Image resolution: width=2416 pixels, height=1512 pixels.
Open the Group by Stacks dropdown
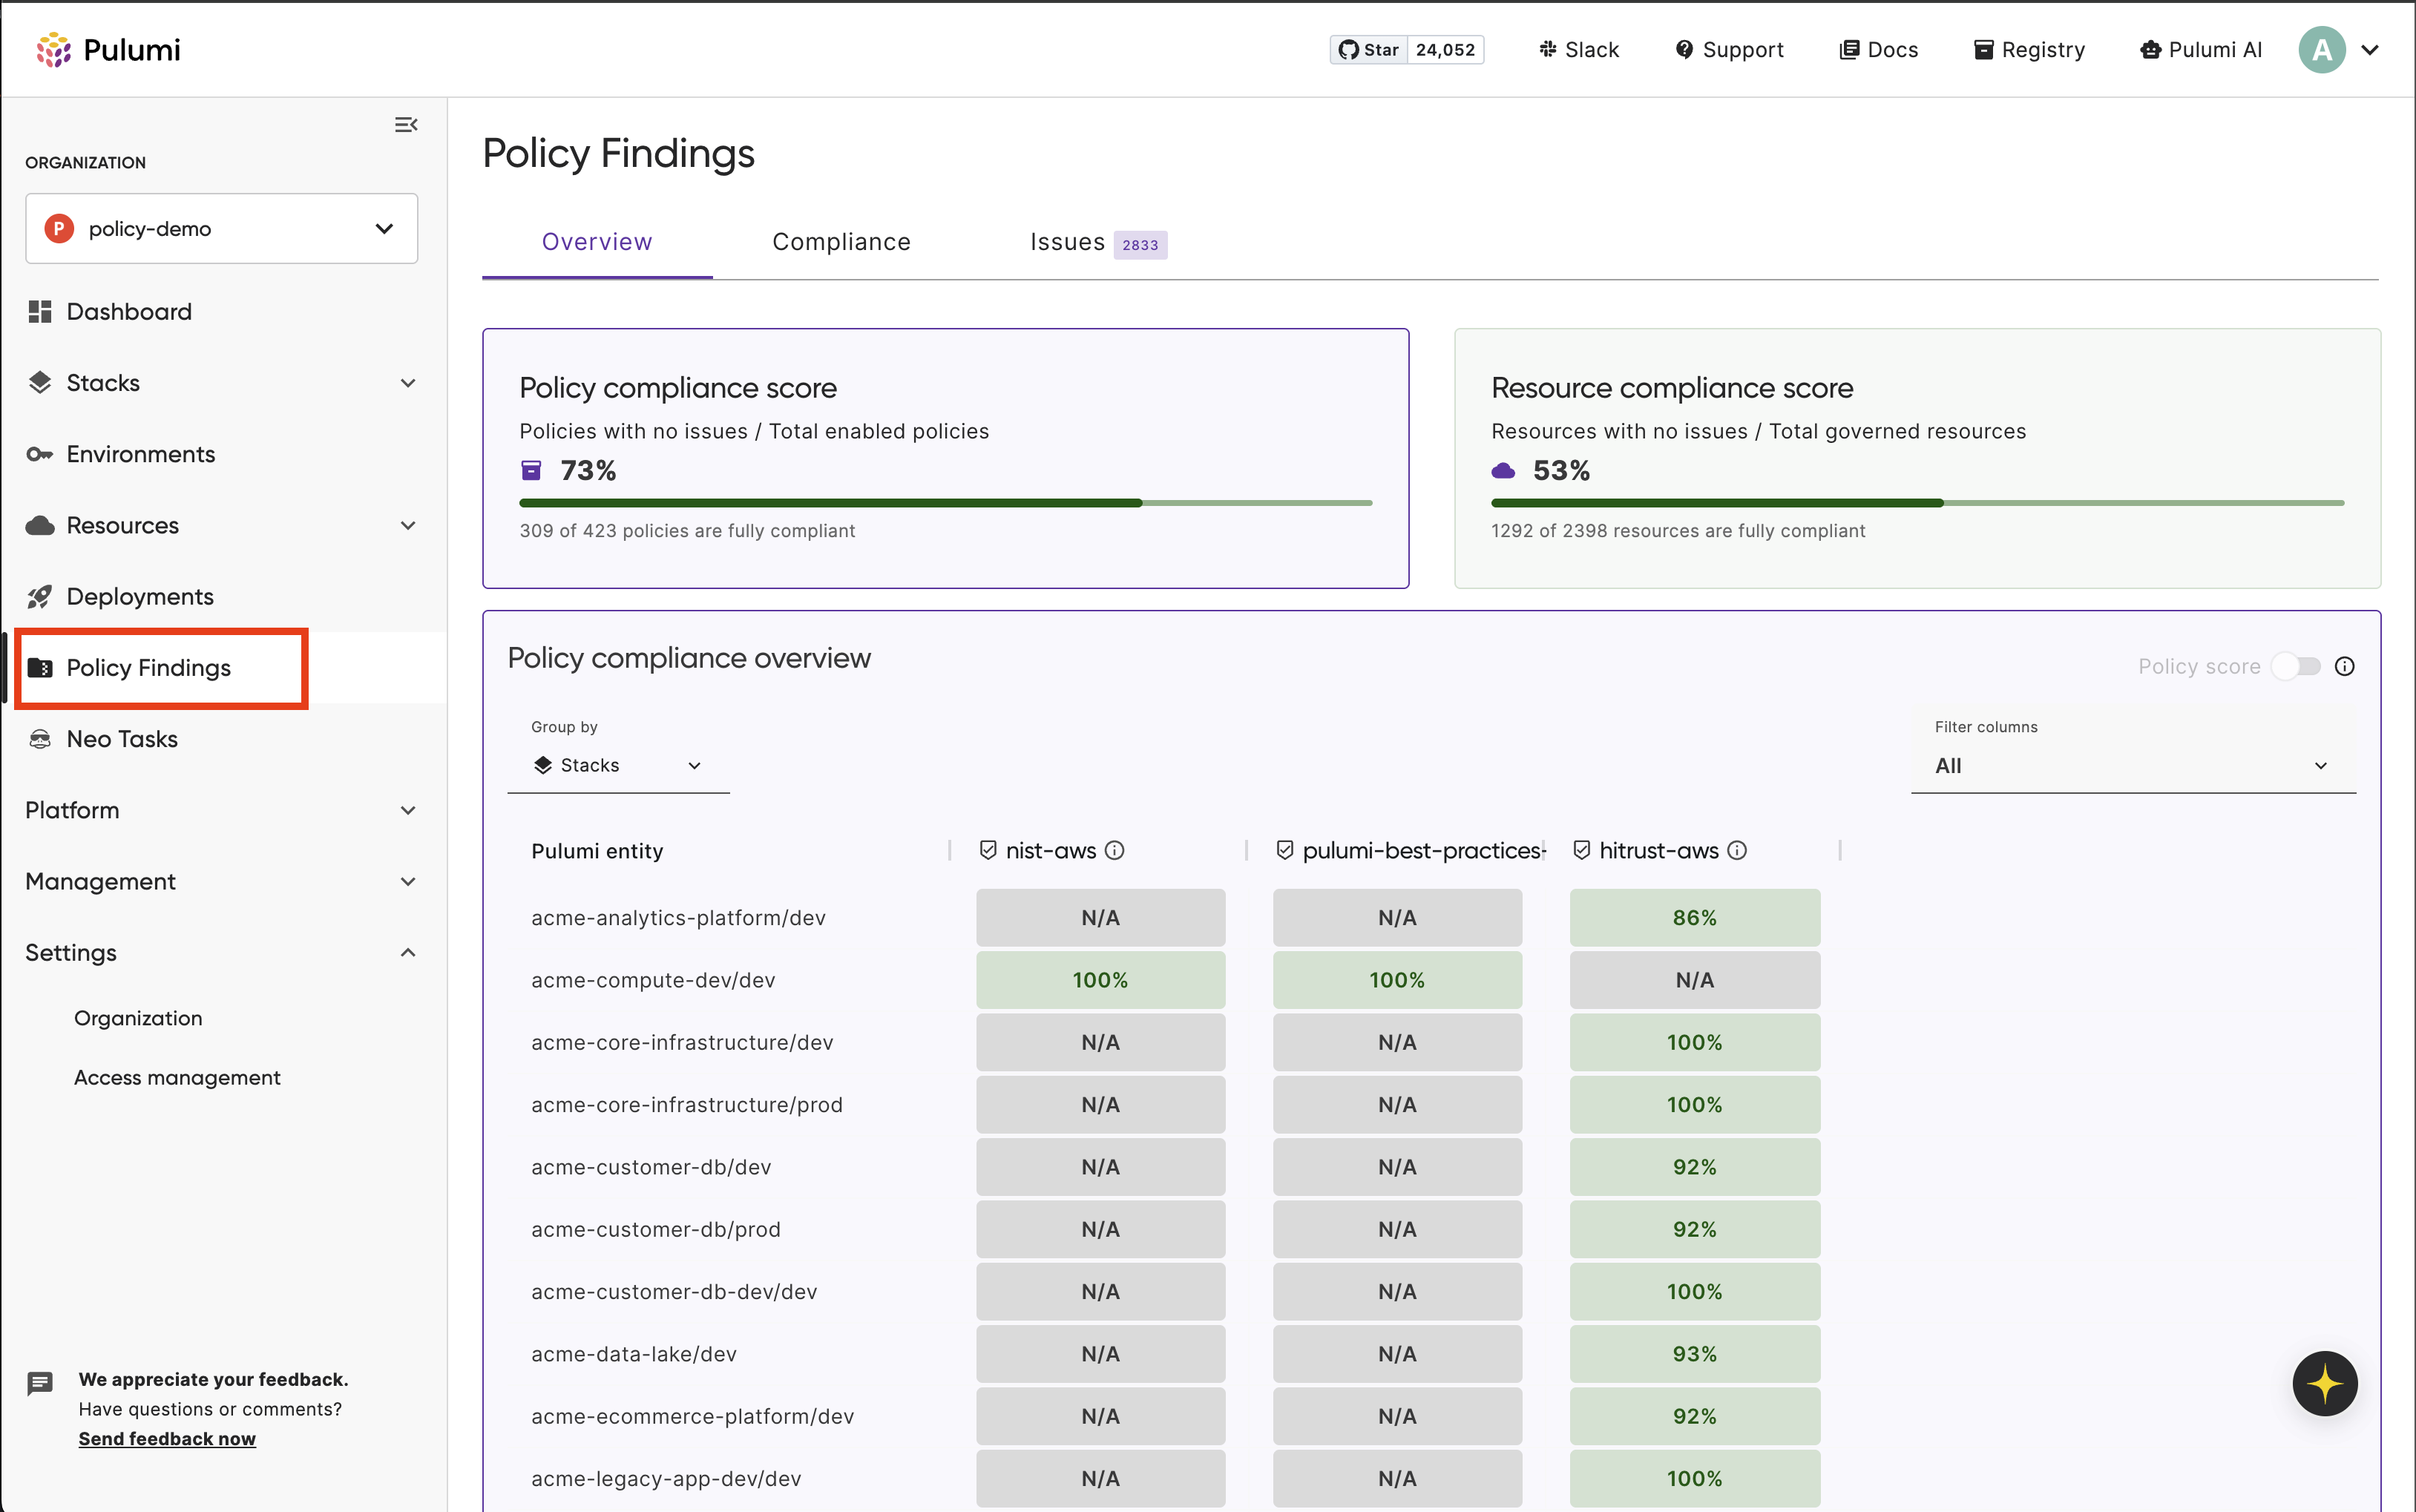617,765
